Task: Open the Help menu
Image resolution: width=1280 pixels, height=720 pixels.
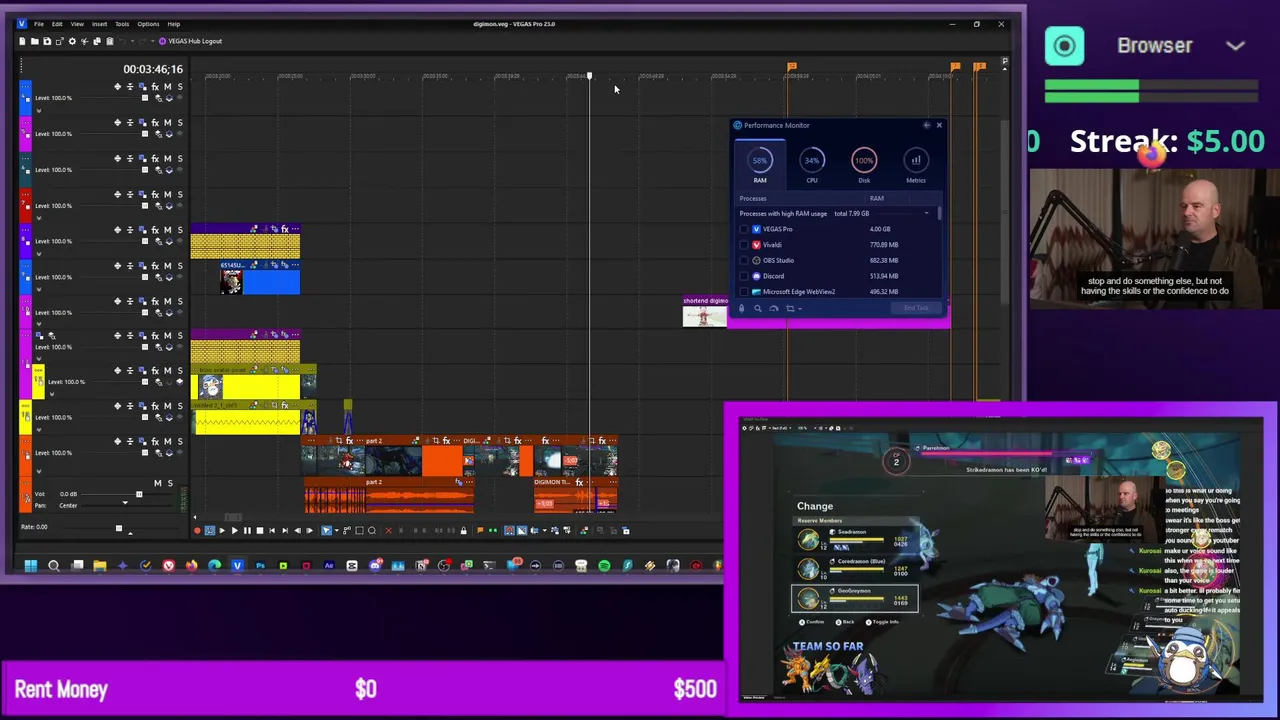Action: 173,24
